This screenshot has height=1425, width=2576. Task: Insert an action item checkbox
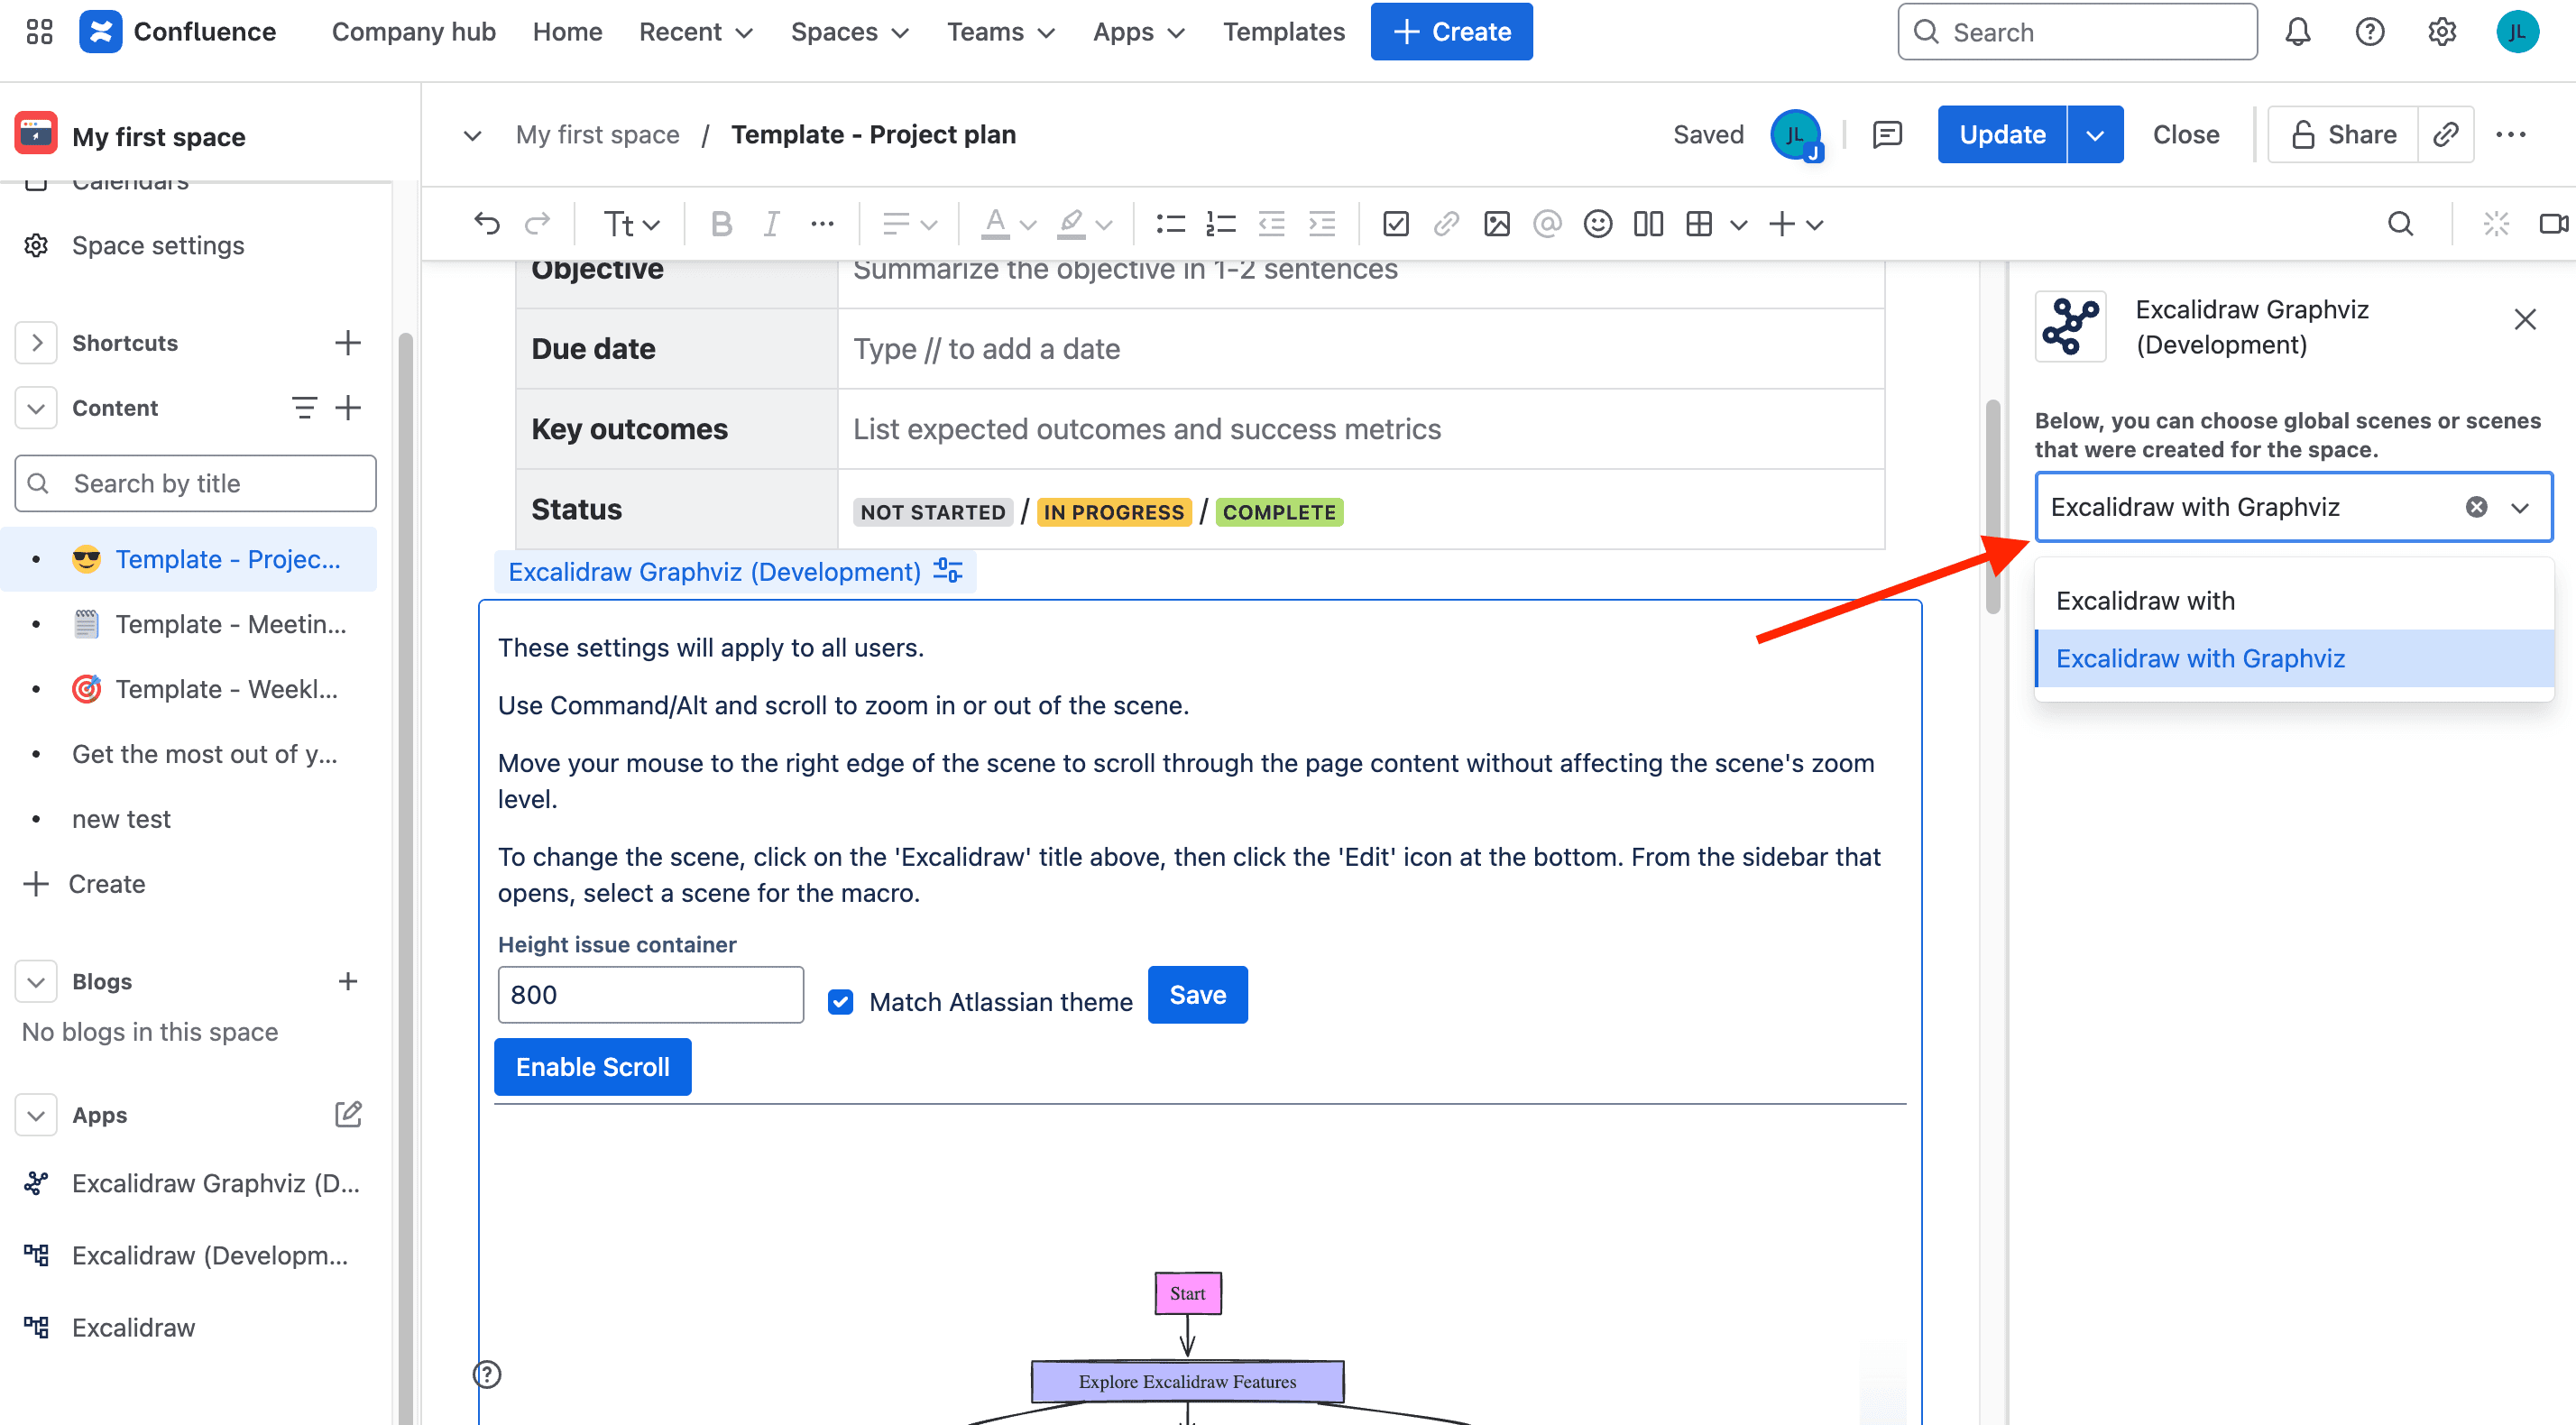[x=1395, y=224]
